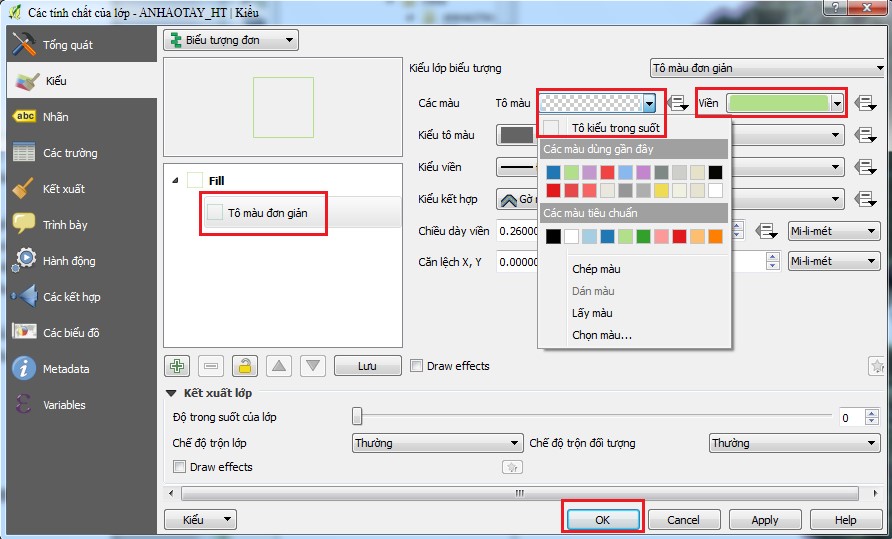Select Tô màu đơn giản symbol layer
The width and height of the screenshot is (892, 539).
tap(303, 213)
